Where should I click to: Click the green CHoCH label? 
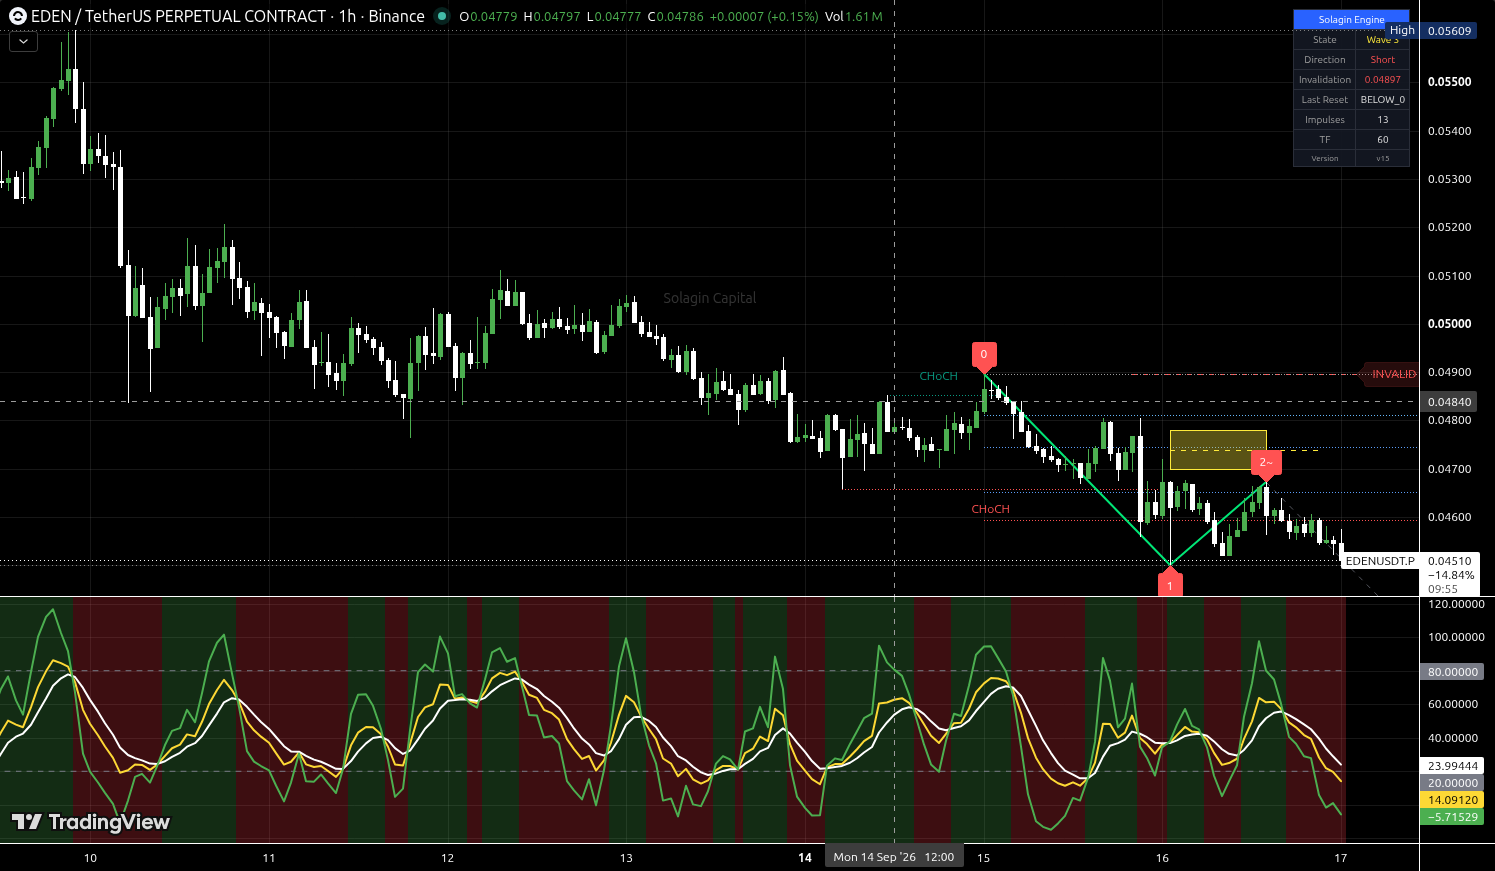(x=939, y=376)
